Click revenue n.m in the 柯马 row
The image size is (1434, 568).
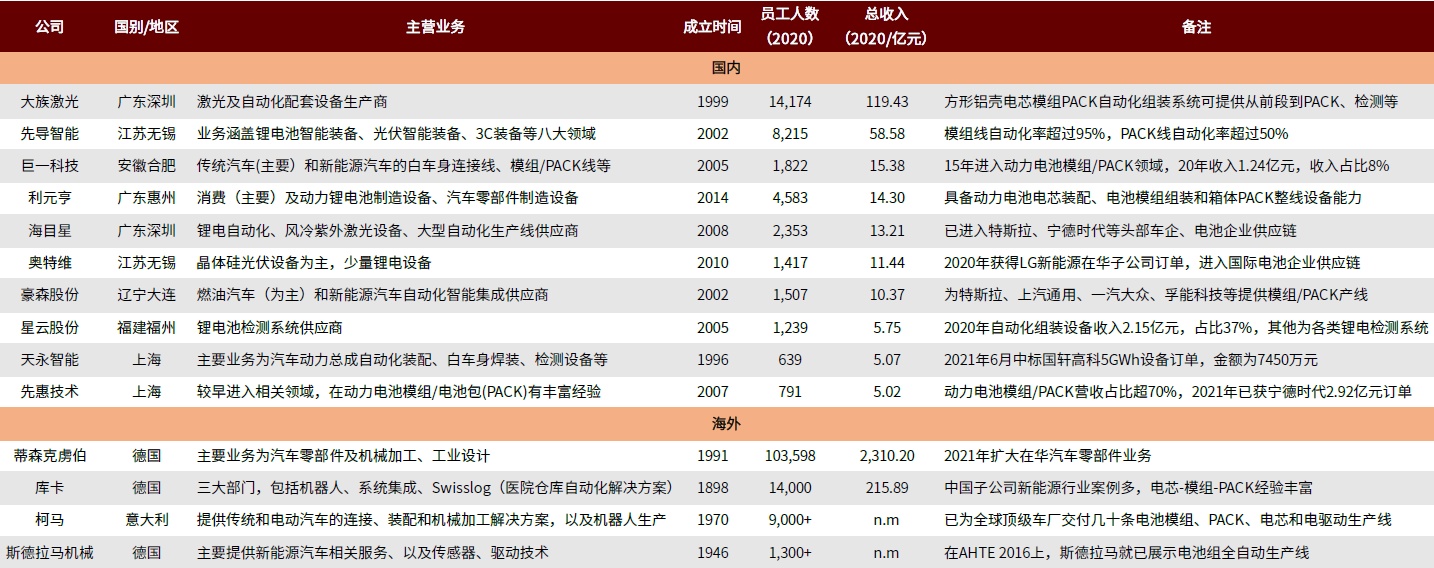pyautogui.click(x=886, y=520)
